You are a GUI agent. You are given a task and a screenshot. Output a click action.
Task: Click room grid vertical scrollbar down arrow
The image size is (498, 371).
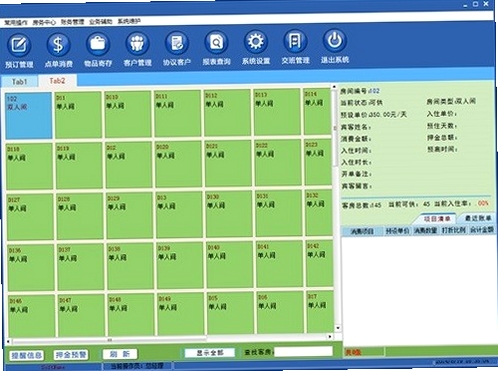click(x=337, y=328)
